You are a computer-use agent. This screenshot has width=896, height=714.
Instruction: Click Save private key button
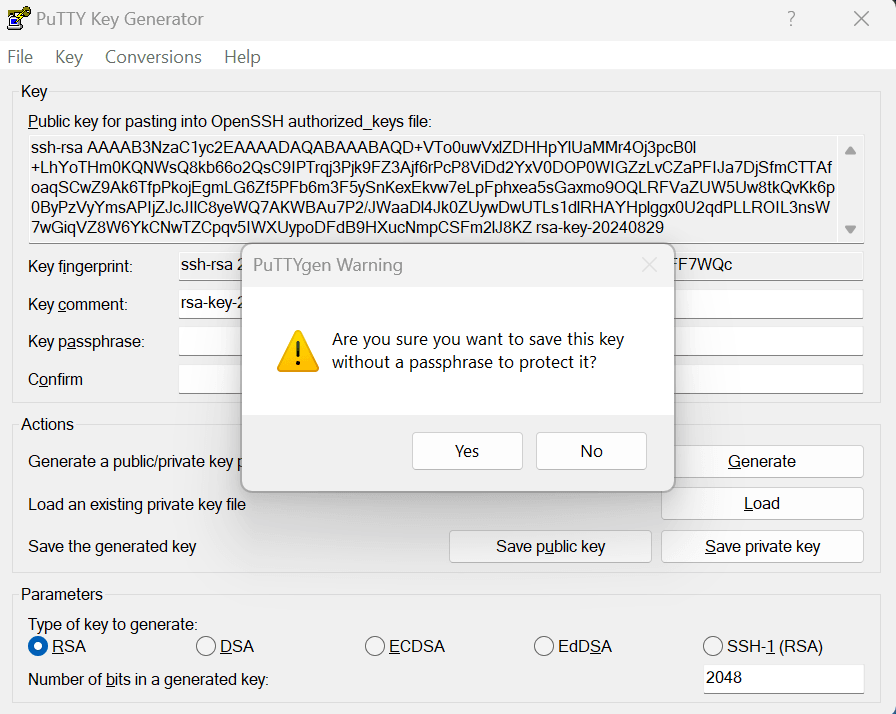tap(762, 547)
